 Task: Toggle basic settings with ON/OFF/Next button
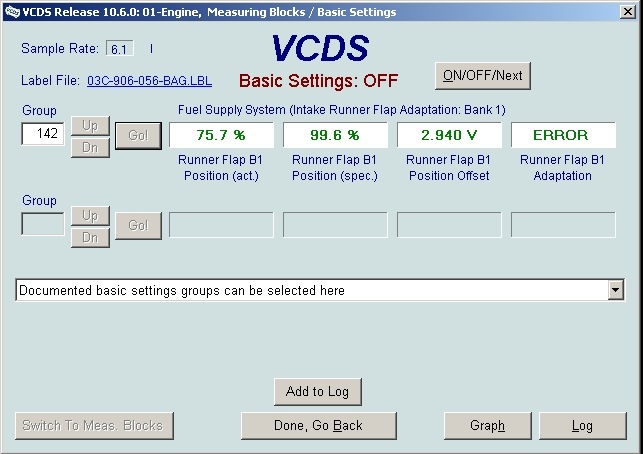[x=483, y=75]
